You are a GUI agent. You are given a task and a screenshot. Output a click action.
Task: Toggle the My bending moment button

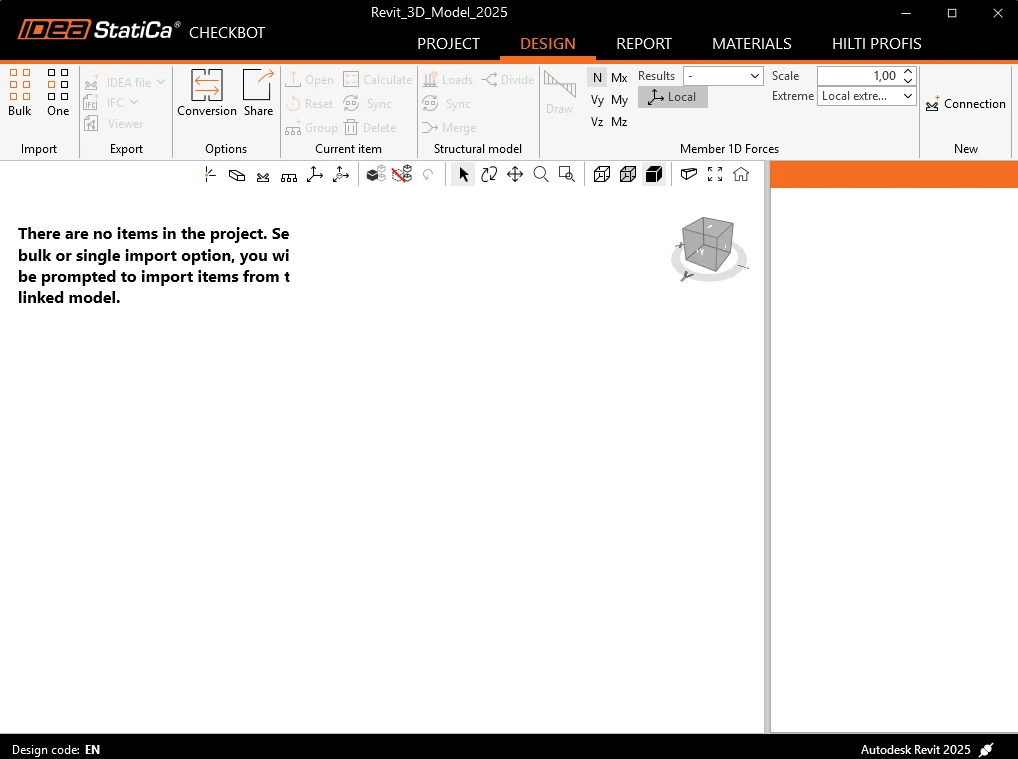click(x=619, y=100)
